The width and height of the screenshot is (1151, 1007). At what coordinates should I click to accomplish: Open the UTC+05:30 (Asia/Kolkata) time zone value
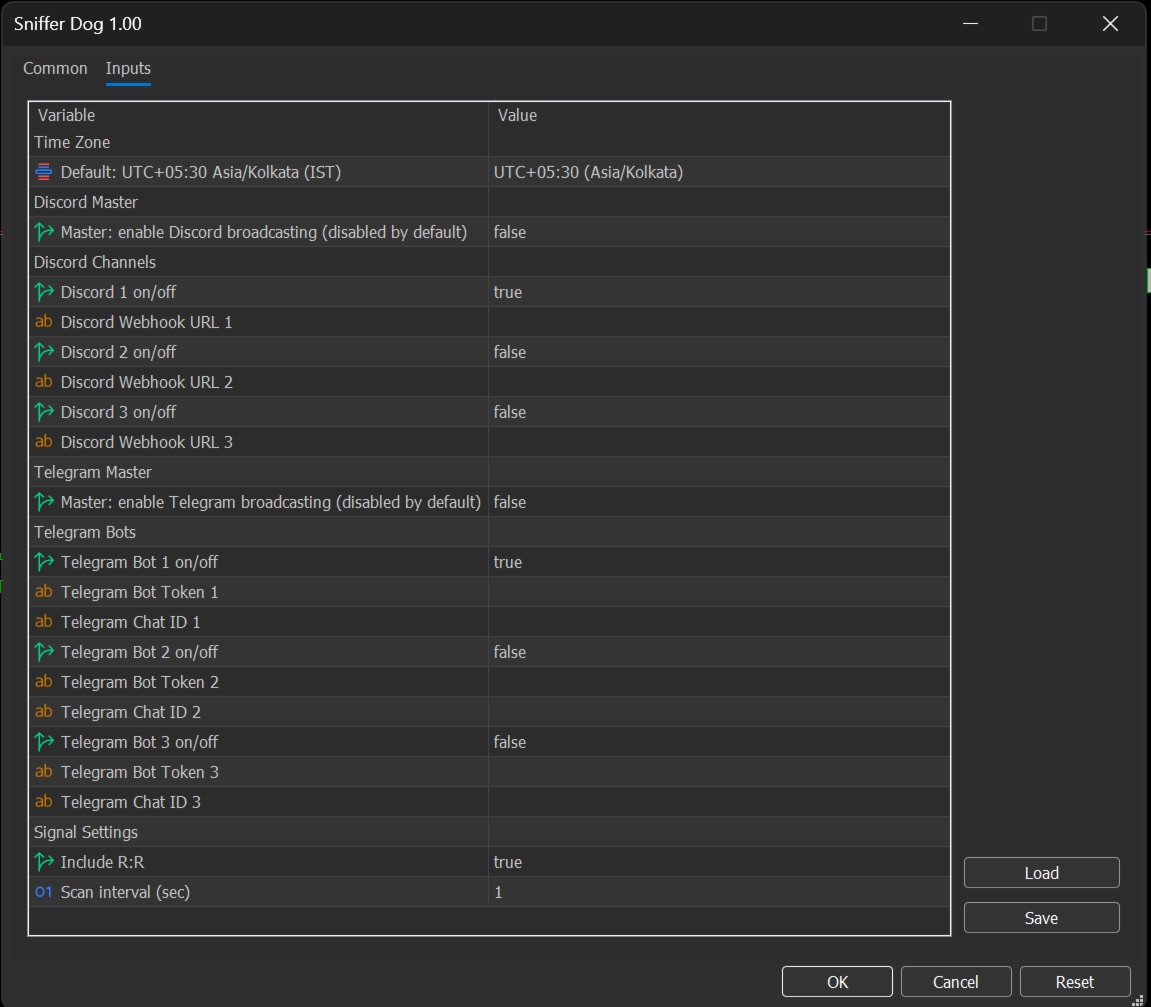(x=719, y=172)
